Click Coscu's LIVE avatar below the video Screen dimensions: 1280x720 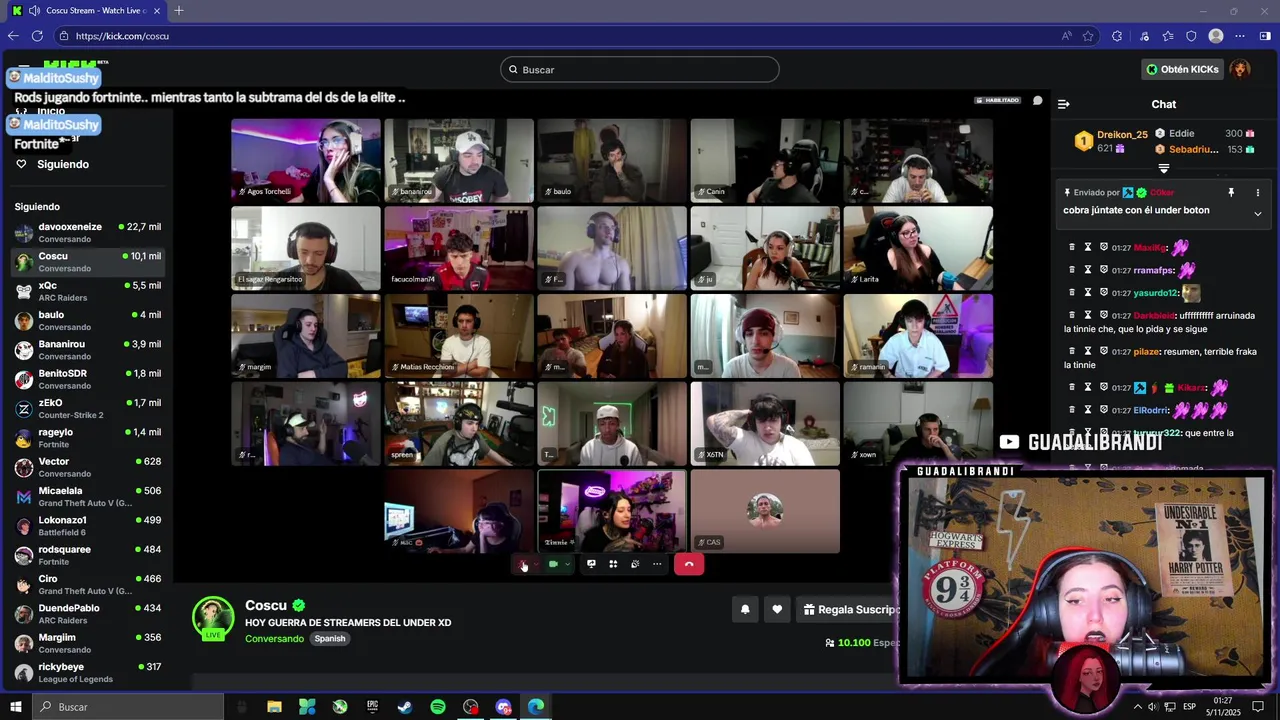click(x=213, y=618)
